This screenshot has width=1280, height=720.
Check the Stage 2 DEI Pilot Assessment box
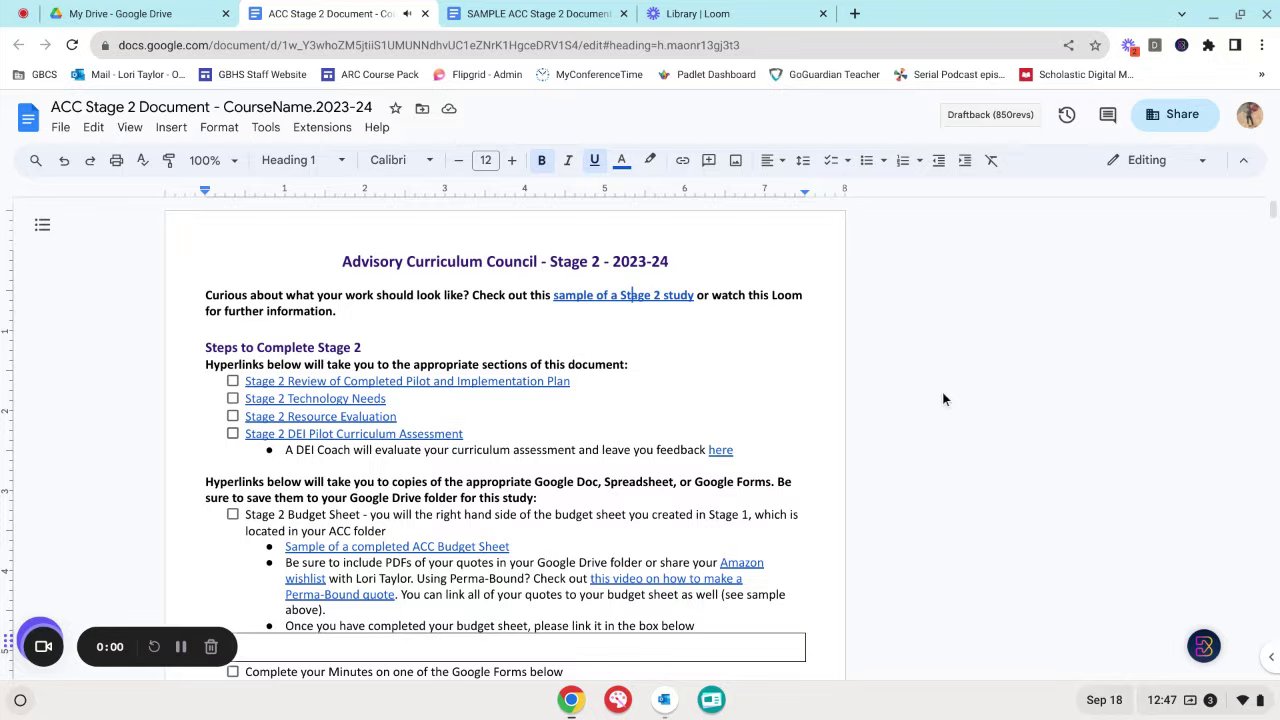point(233,433)
